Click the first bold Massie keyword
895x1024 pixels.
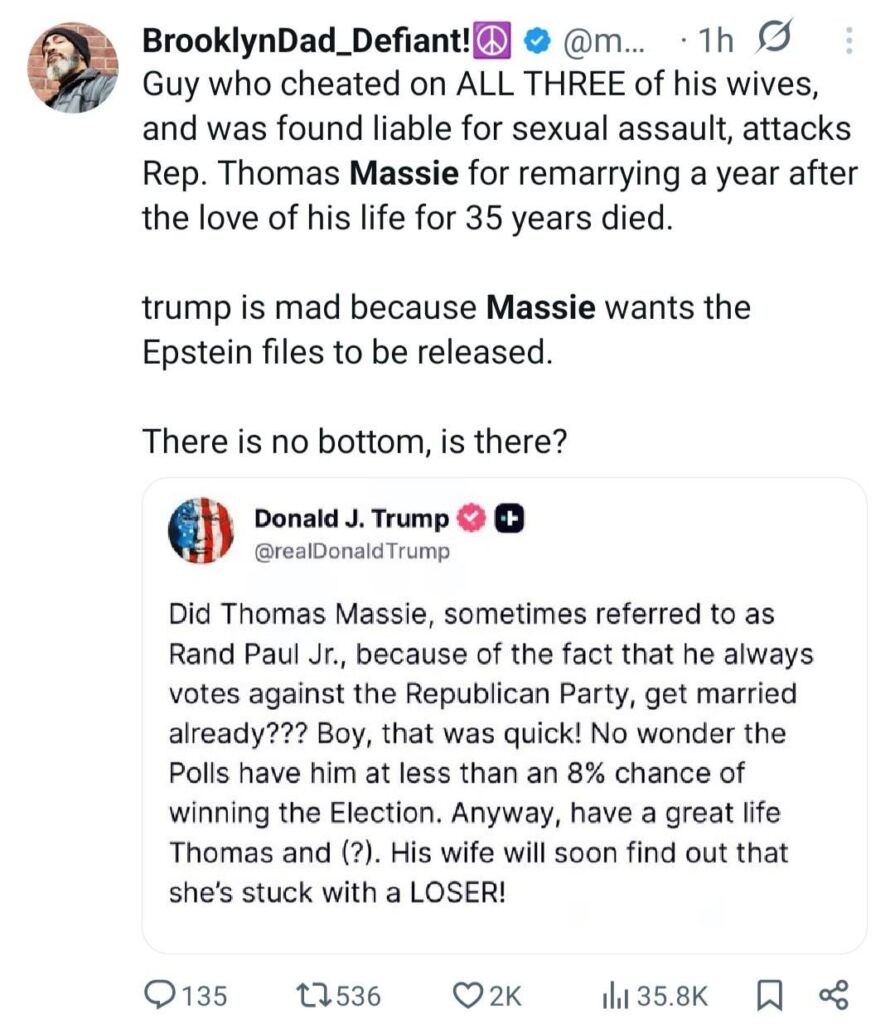click(x=404, y=173)
